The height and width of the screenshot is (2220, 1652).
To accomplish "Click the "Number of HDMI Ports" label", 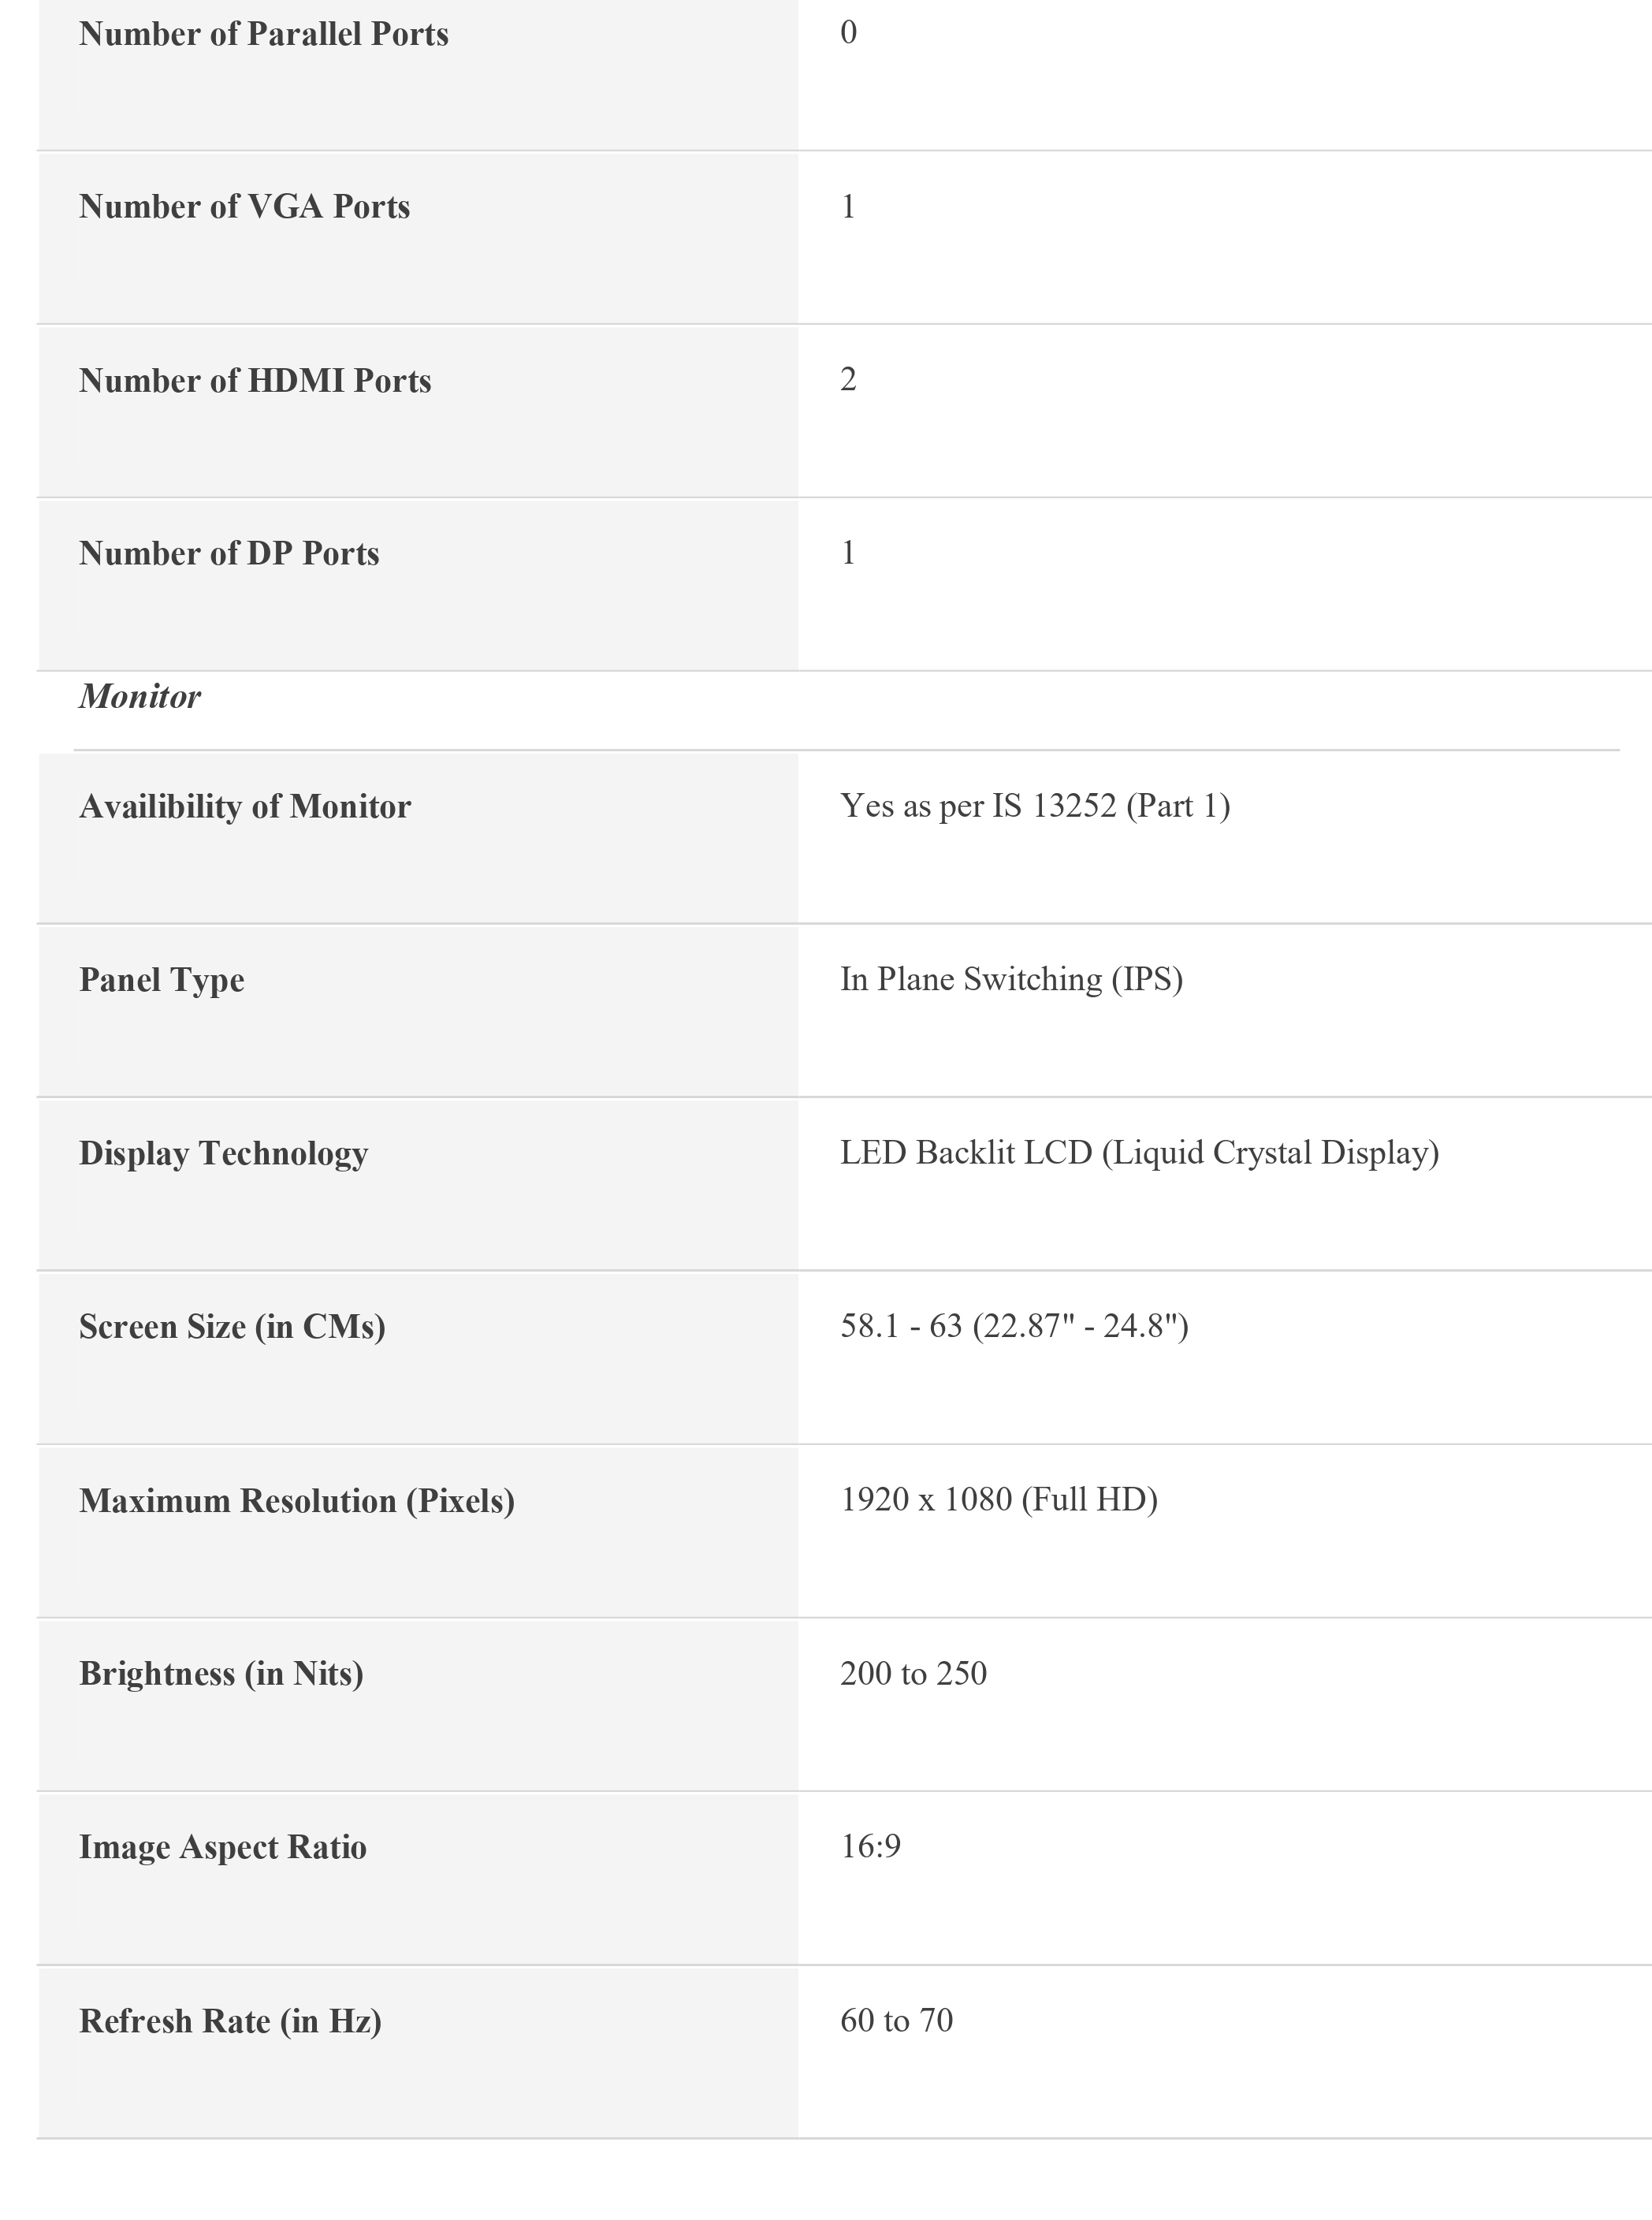I will pyautogui.click(x=255, y=381).
